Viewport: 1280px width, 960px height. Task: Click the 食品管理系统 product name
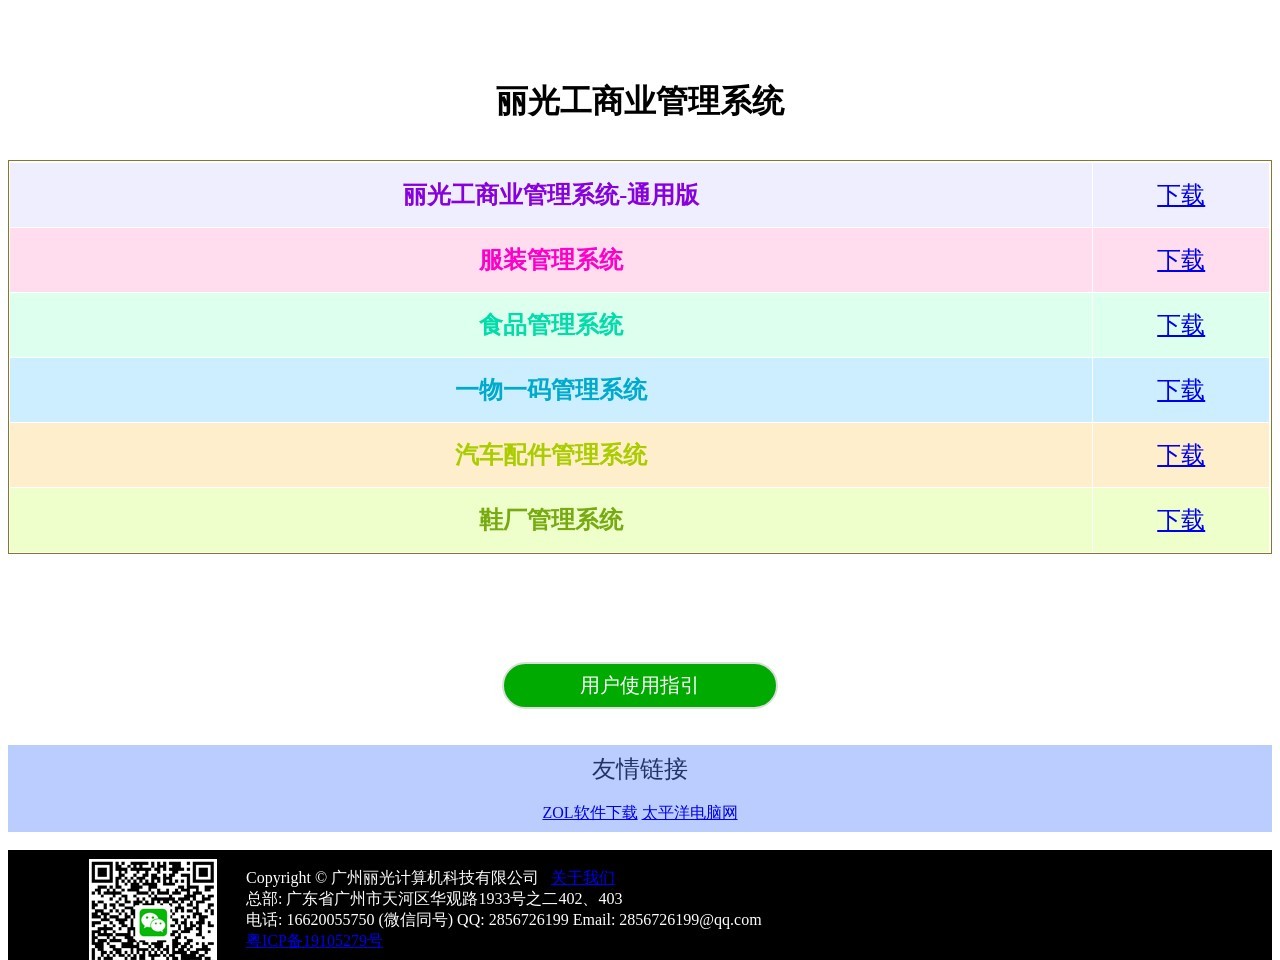coord(551,325)
